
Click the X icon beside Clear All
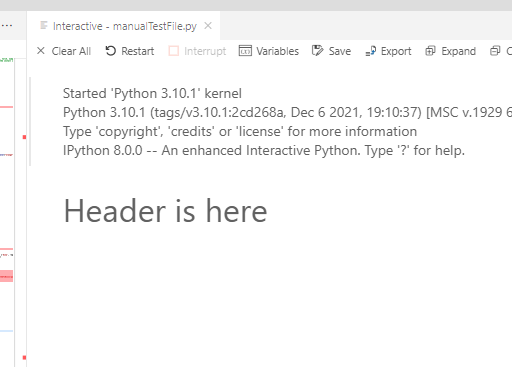tap(41, 51)
